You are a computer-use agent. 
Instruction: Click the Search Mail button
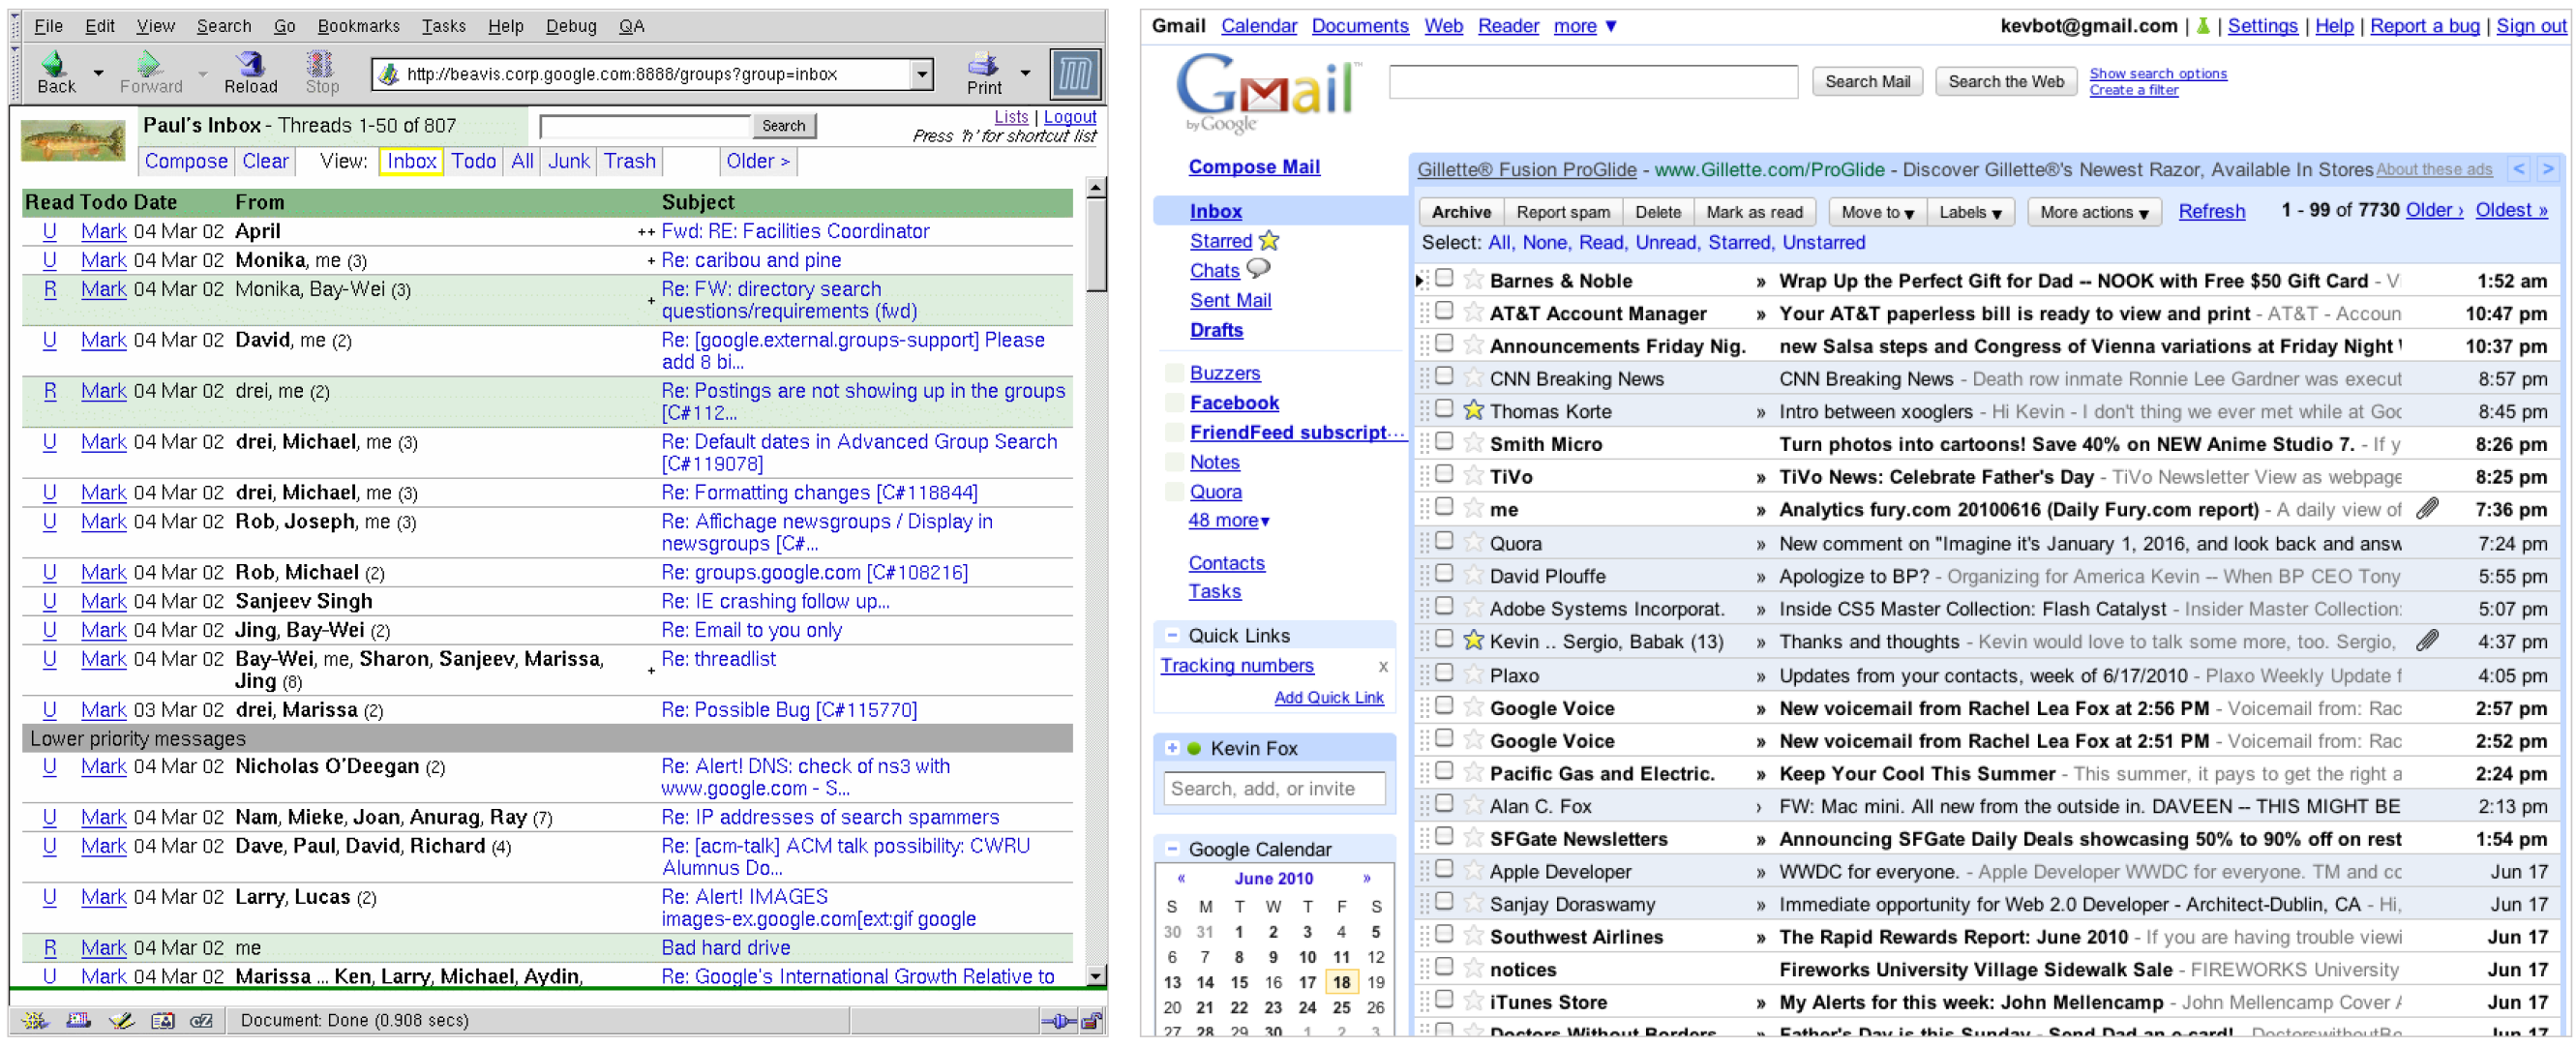[x=1866, y=82]
